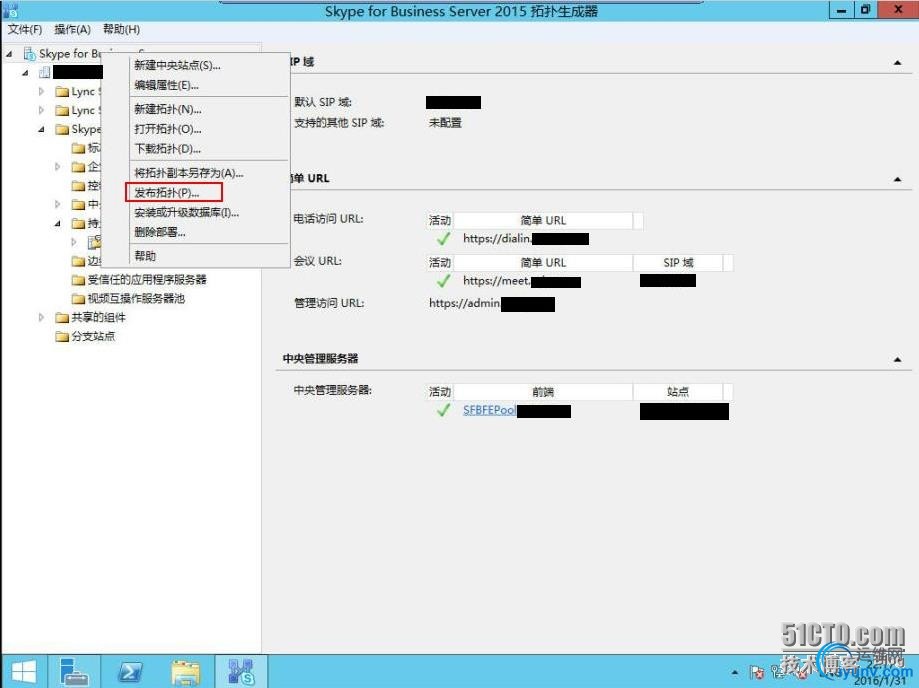Open the SFBFEPool front-end pool link
The height and width of the screenshot is (688, 919).
coord(489,410)
